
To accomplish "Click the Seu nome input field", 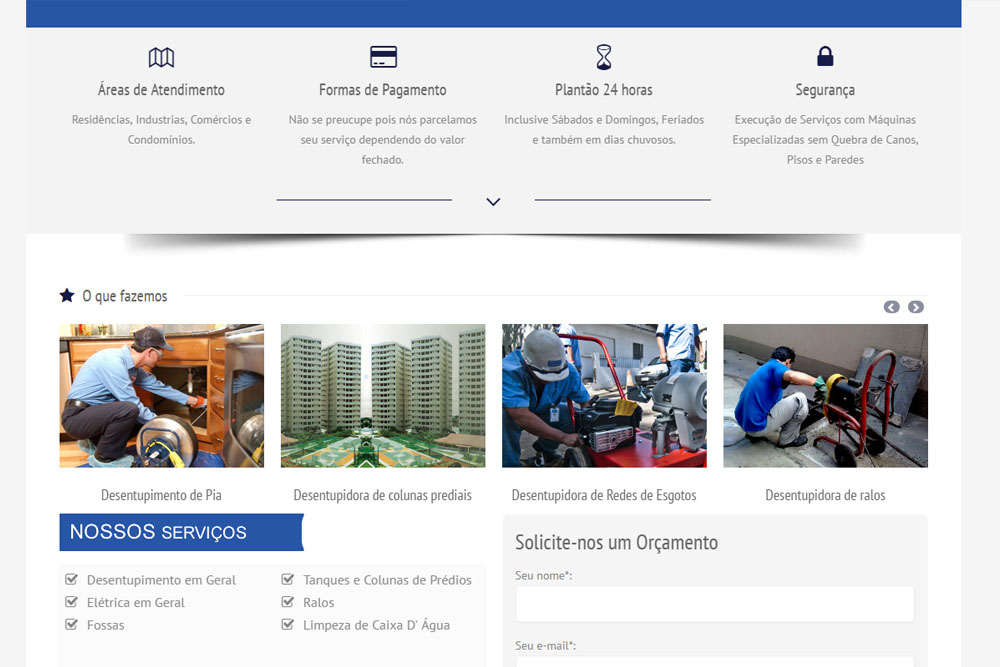I will coord(715,604).
